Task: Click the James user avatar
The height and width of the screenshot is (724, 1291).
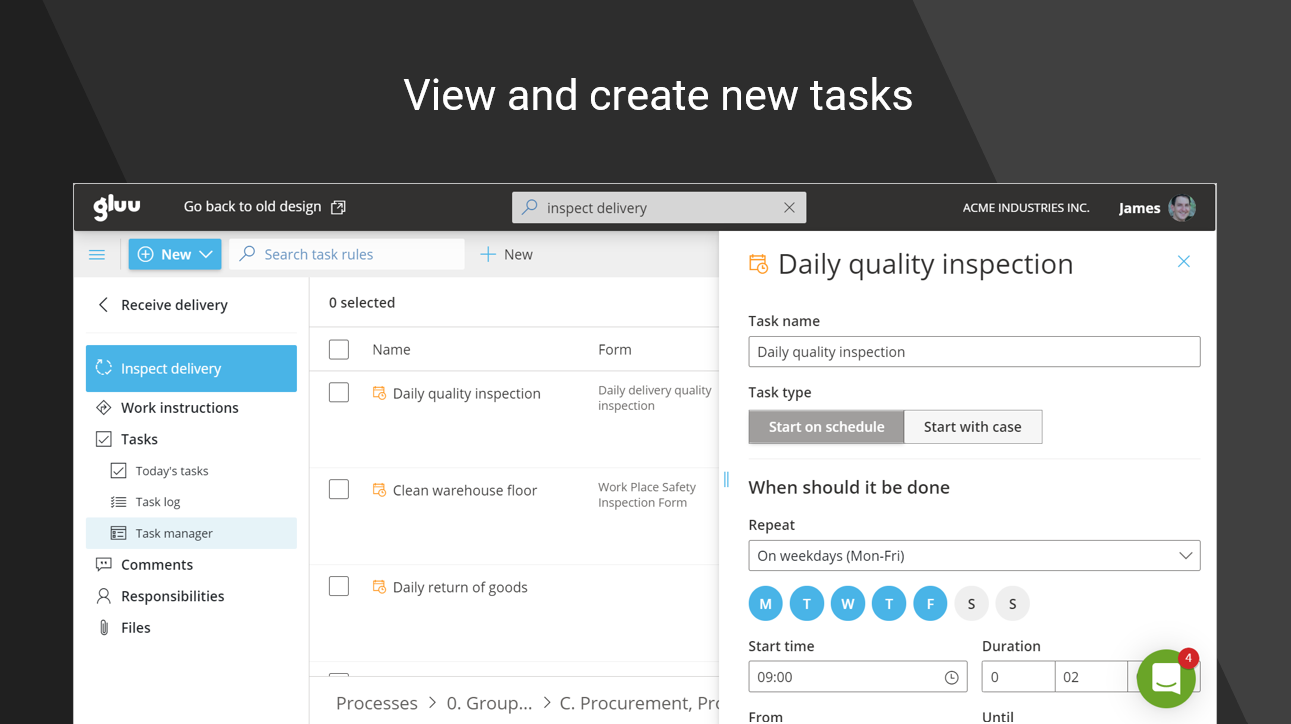Action: point(1182,208)
